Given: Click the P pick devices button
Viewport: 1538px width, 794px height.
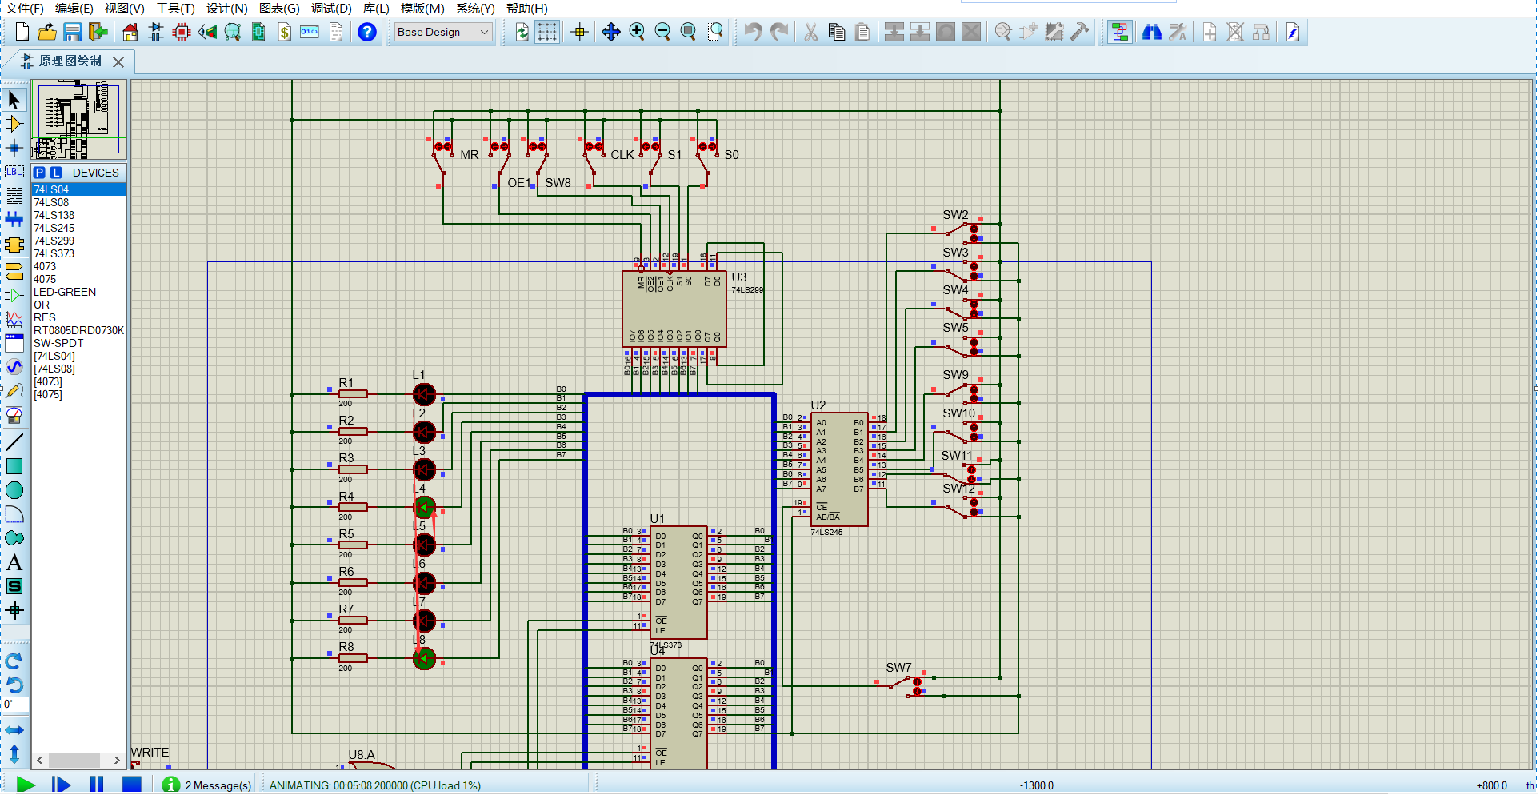Looking at the screenshot, I should coord(40,173).
